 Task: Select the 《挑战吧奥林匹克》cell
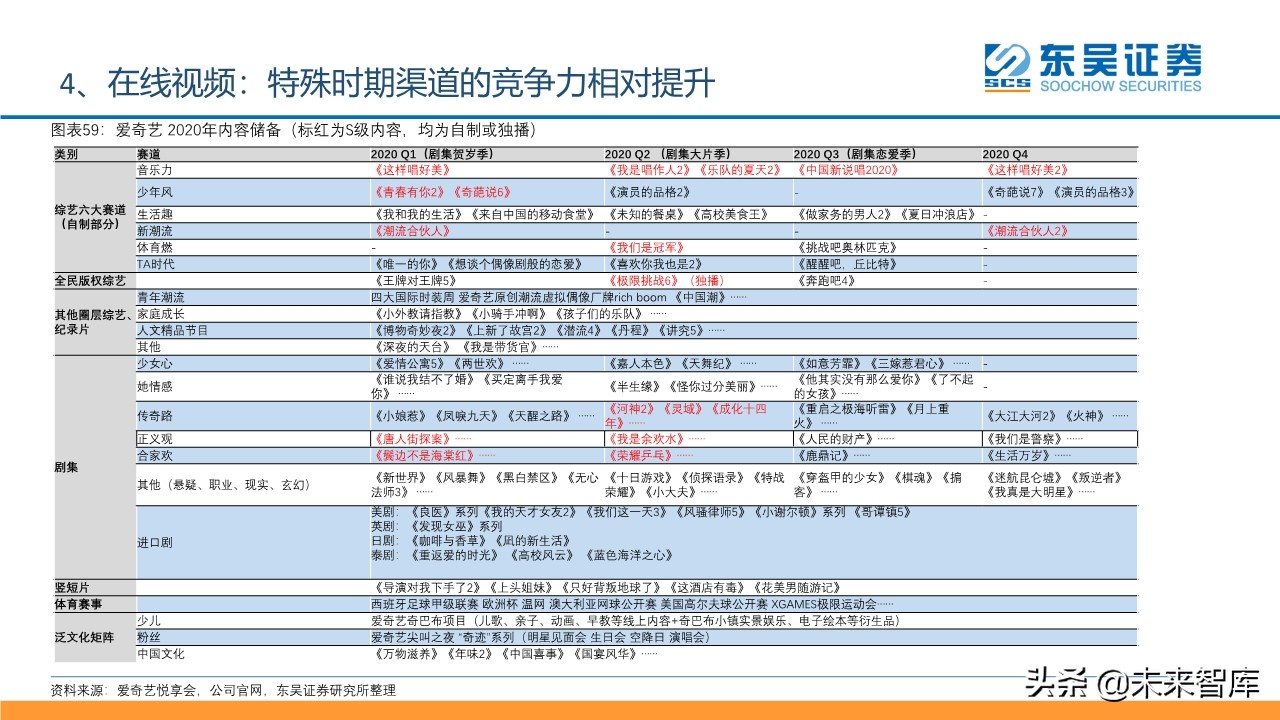[846, 247]
